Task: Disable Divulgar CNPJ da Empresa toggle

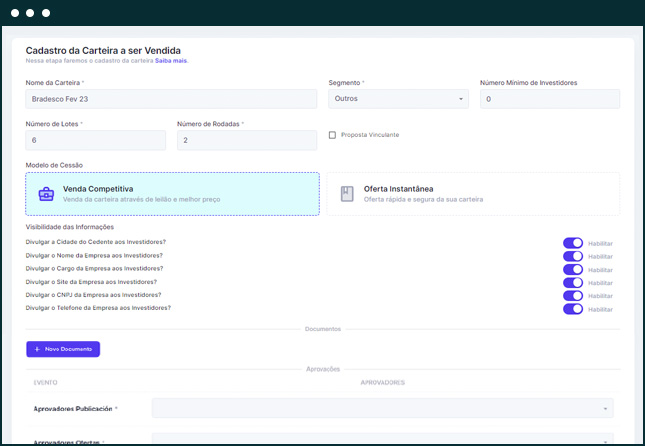Action: [573, 295]
